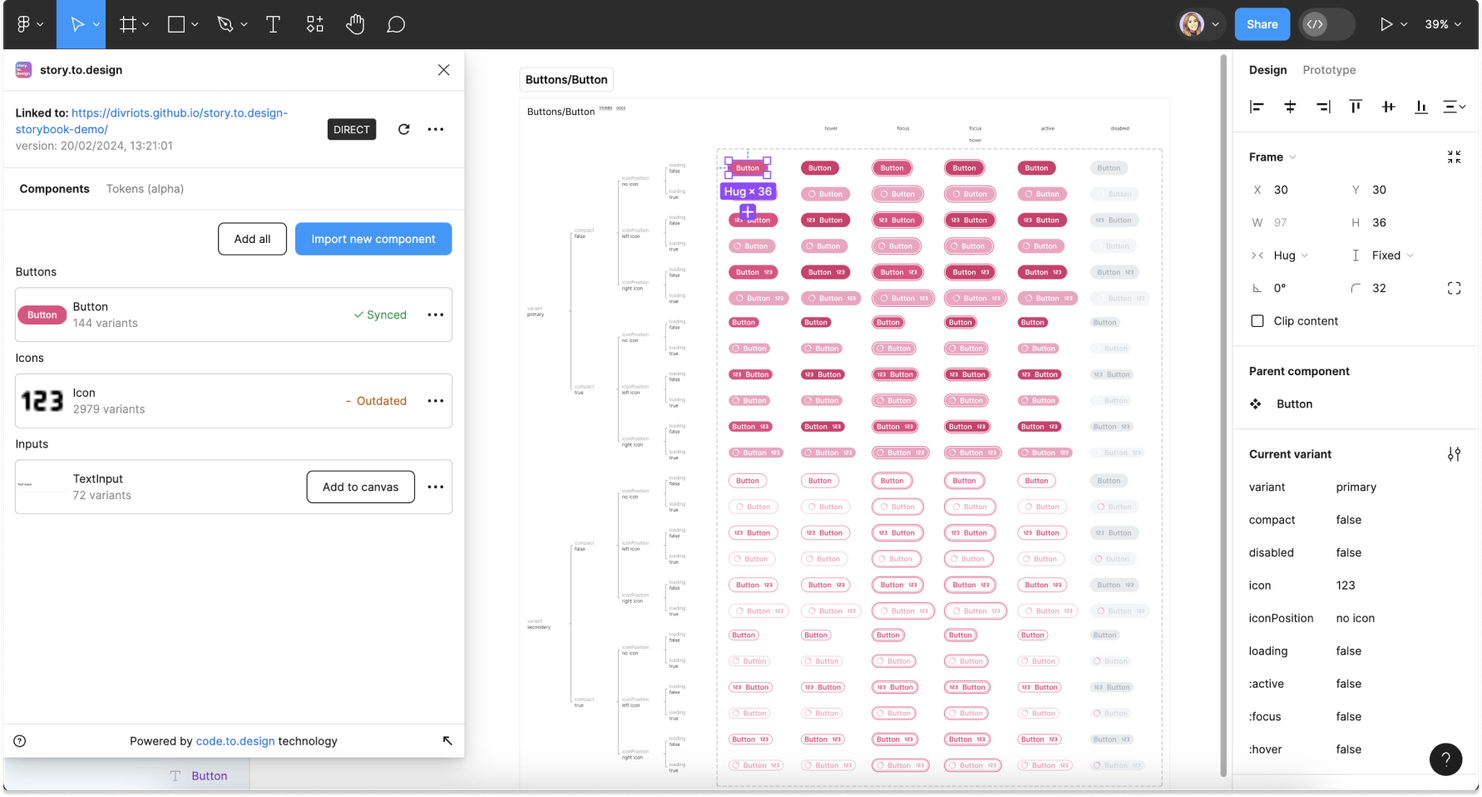This screenshot has width=1482, height=797.
Task: Refresh the story.to.design linked source
Action: tap(406, 129)
